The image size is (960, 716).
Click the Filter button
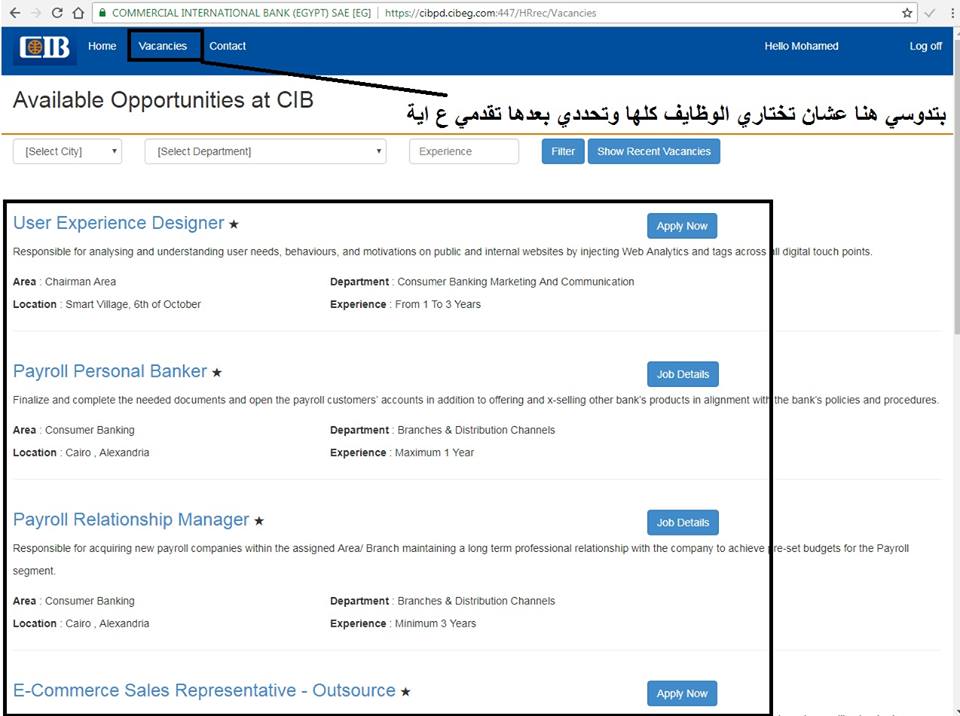[x=563, y=151]
